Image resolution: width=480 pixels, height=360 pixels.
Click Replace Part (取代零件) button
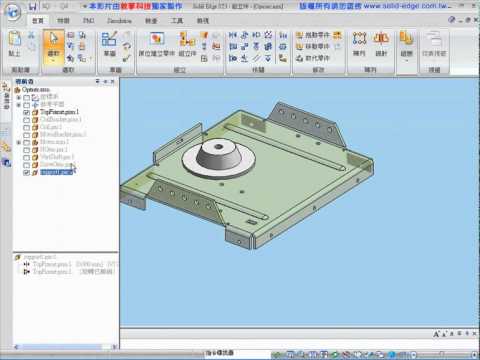point(313,58)
